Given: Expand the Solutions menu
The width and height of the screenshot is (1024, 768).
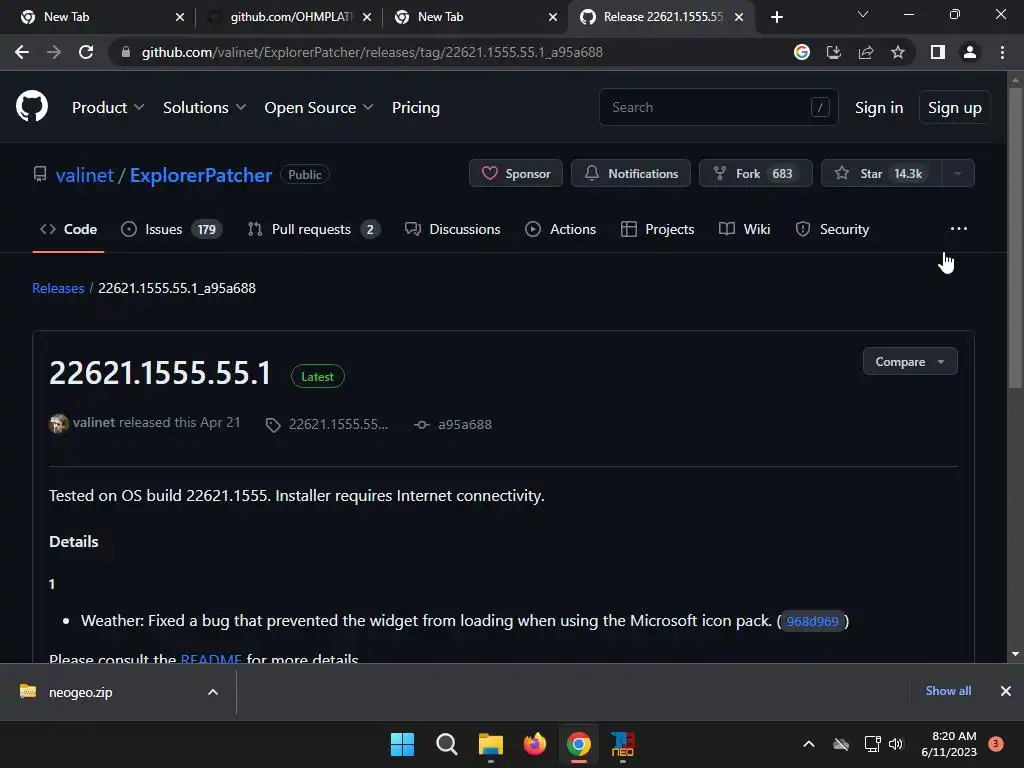Looking at the screenshot, I should [204, 108].
